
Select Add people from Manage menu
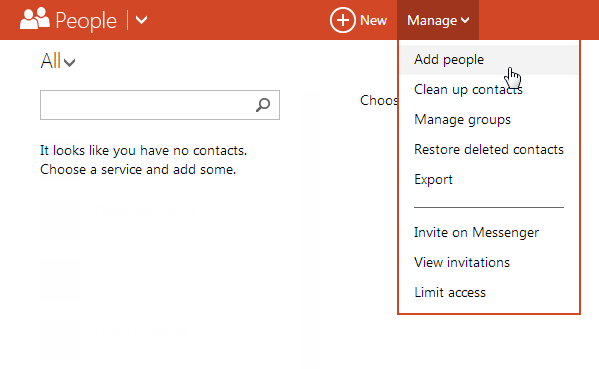pyautogui.click(x=489, y=60)
